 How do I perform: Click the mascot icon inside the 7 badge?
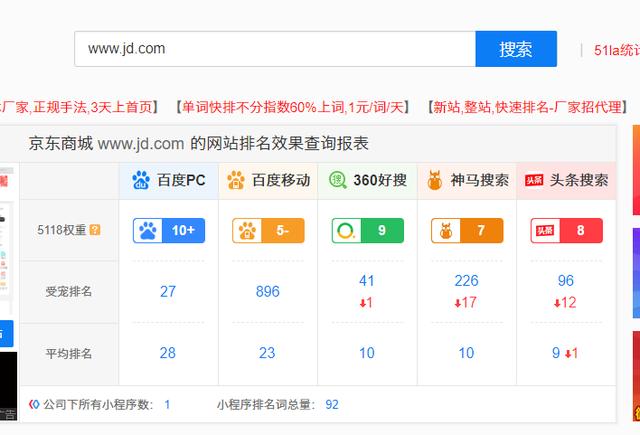pyautogui.click(x=446, y=231)
